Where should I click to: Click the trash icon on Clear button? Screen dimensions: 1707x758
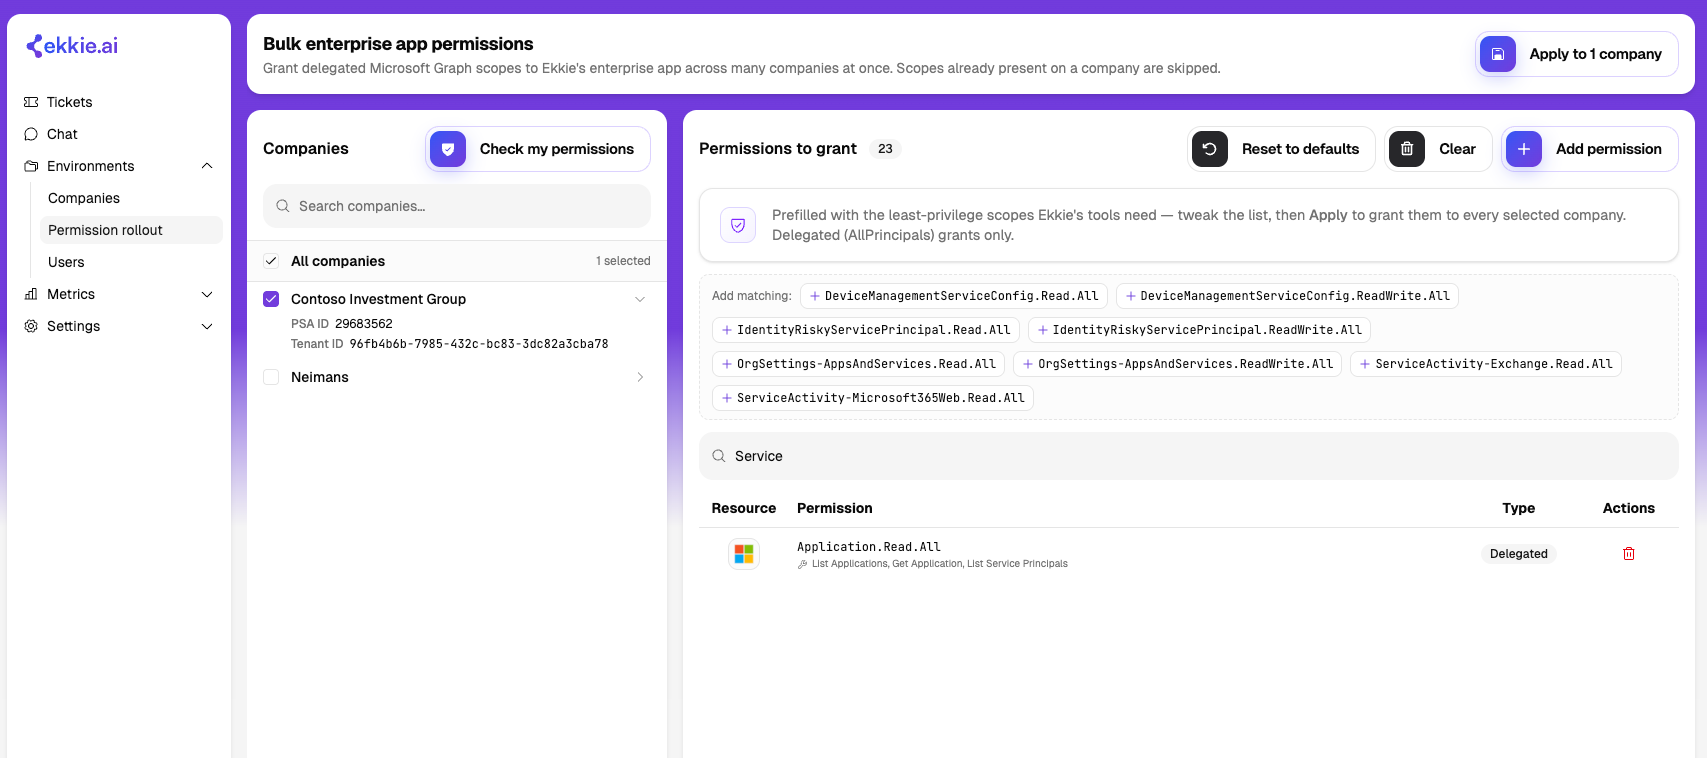click(1407, 149)
